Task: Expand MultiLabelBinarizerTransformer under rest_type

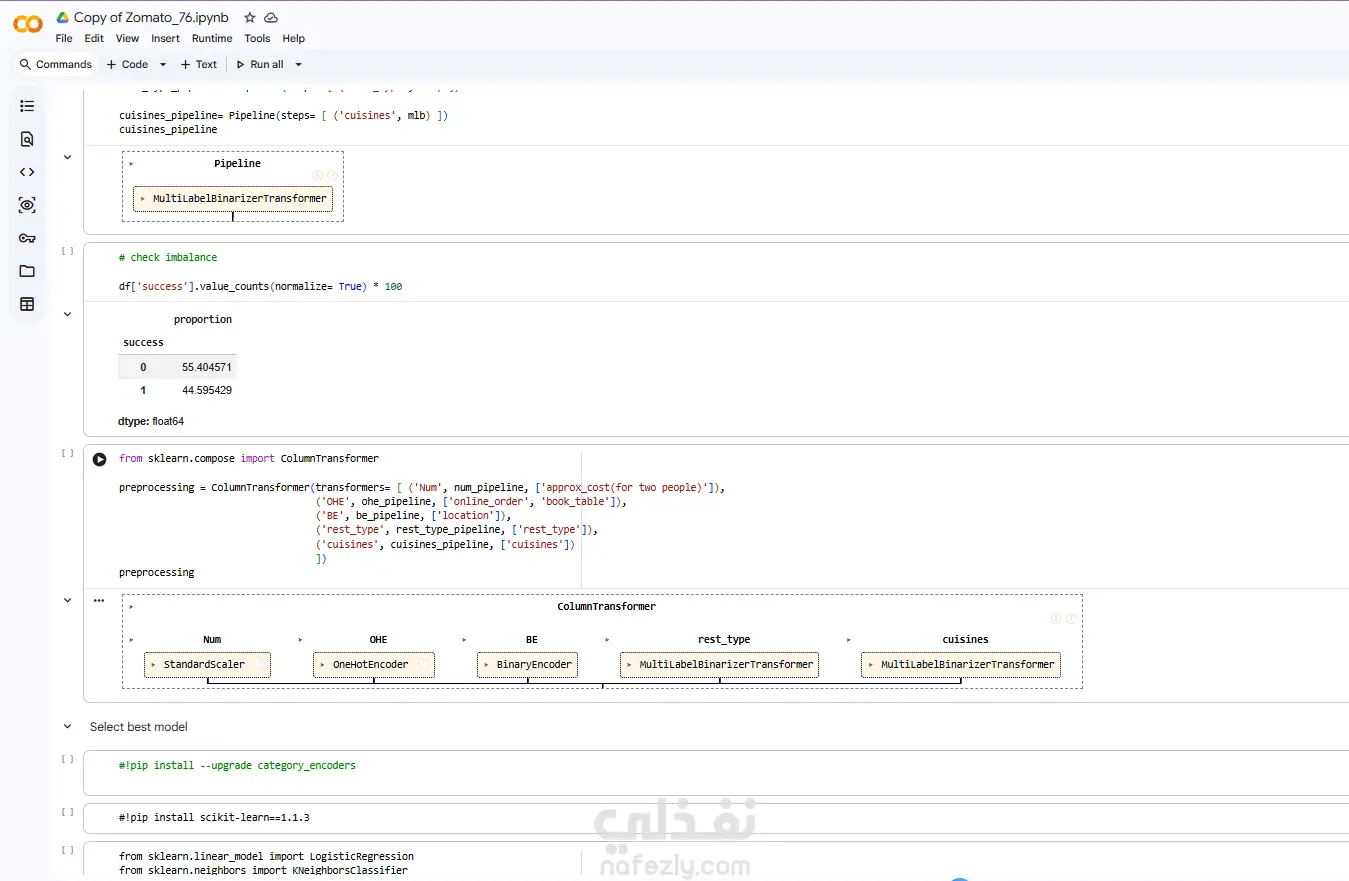Action: (x=720, y=664)
